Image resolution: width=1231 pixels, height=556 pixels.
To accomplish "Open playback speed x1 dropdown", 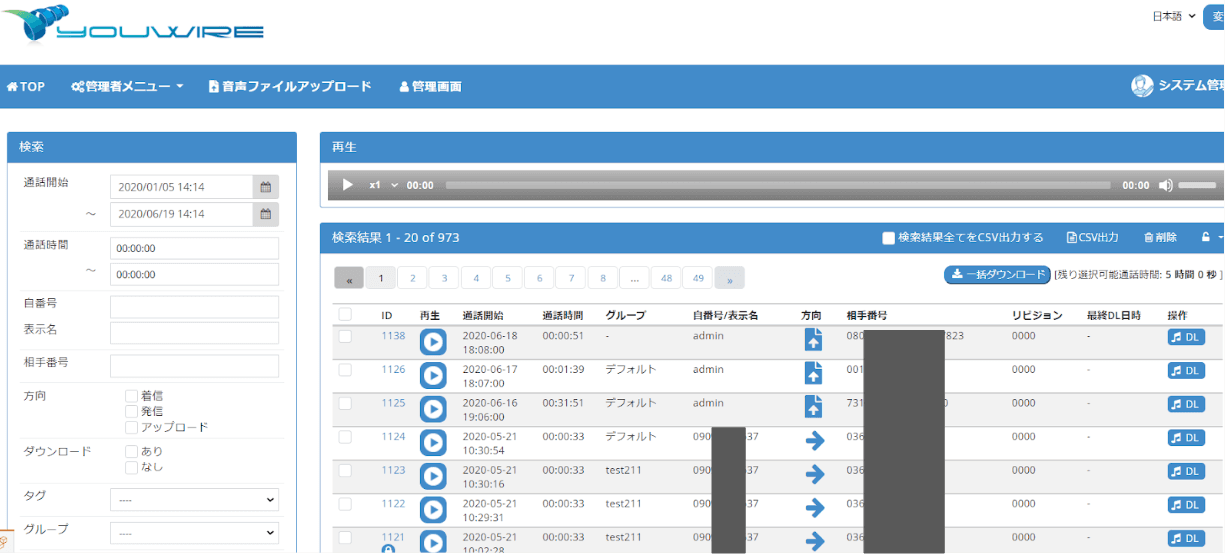I will pyautogui.click(x=383, y=186).
